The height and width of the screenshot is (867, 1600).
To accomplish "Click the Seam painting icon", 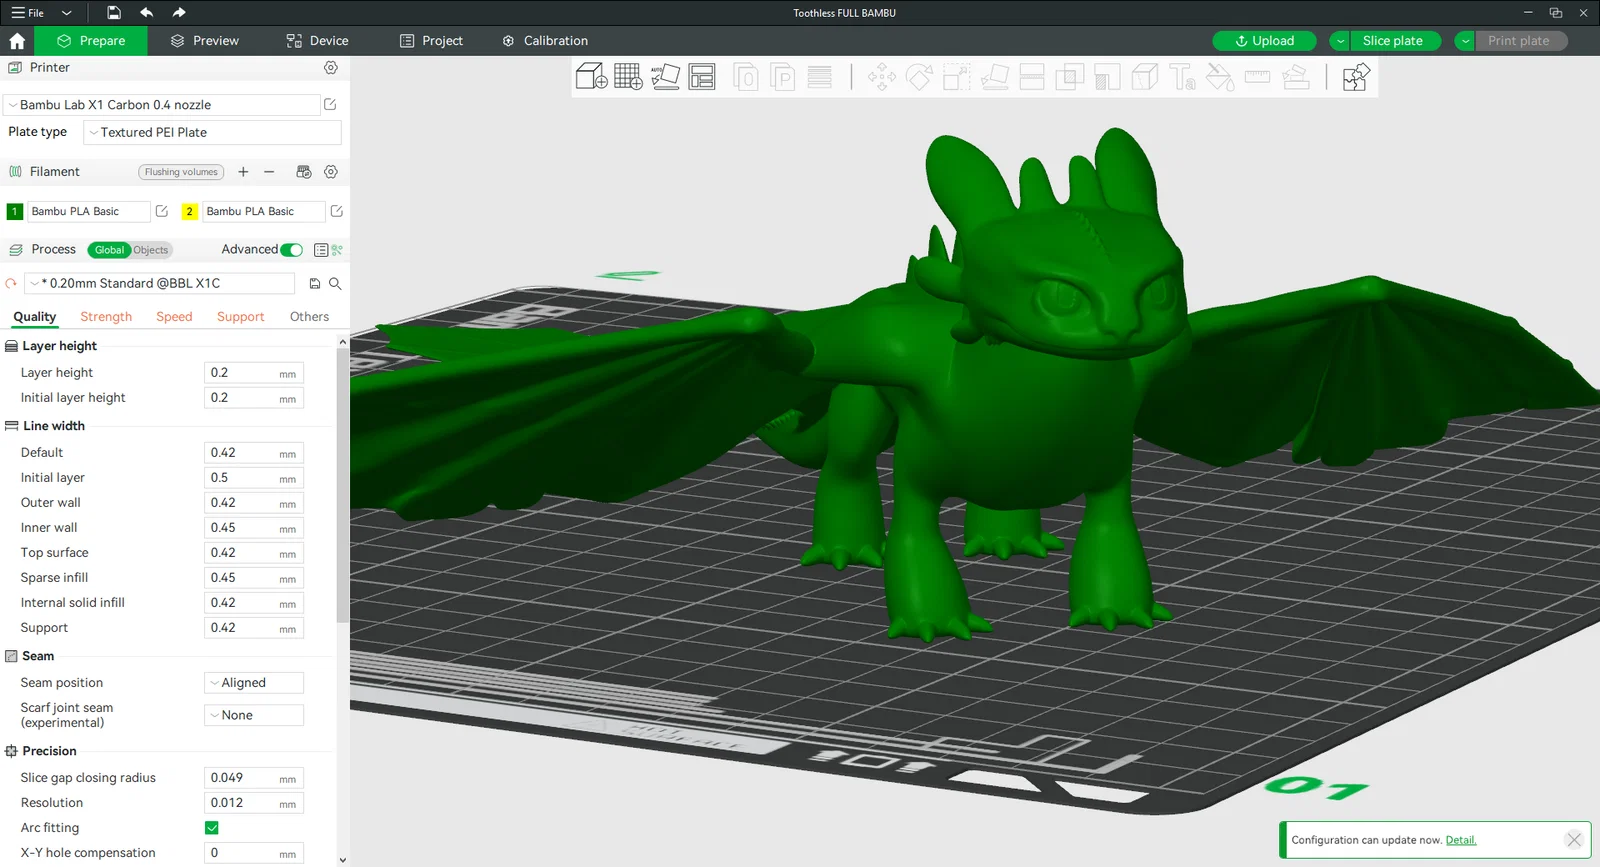I will (1145, 77).
